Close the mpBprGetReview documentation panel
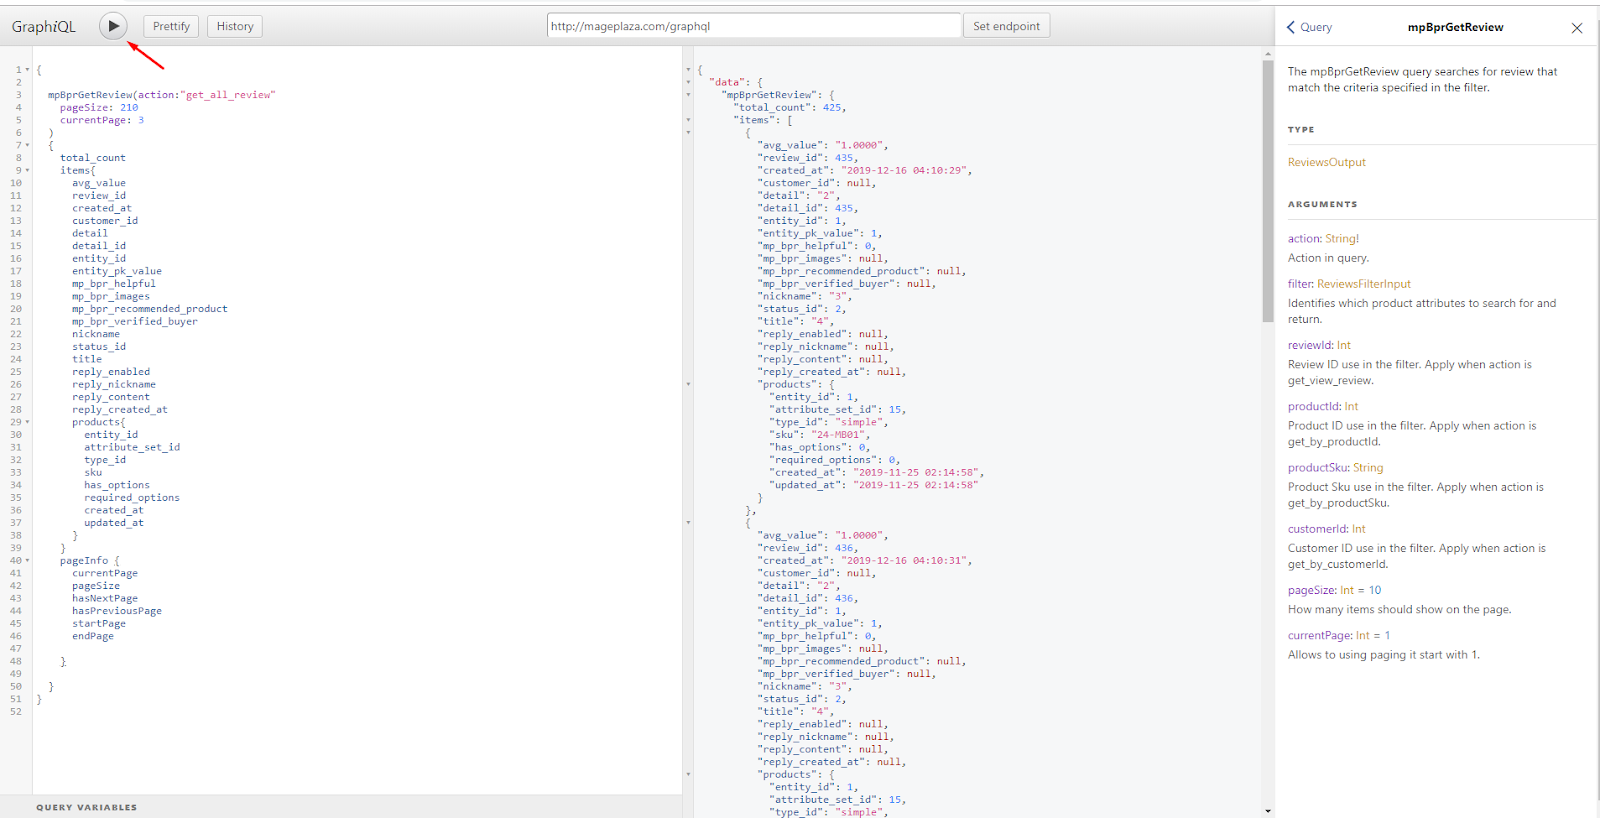Screen dimensions: 1600x818 pyautogui.click(x=1577, y=28)
